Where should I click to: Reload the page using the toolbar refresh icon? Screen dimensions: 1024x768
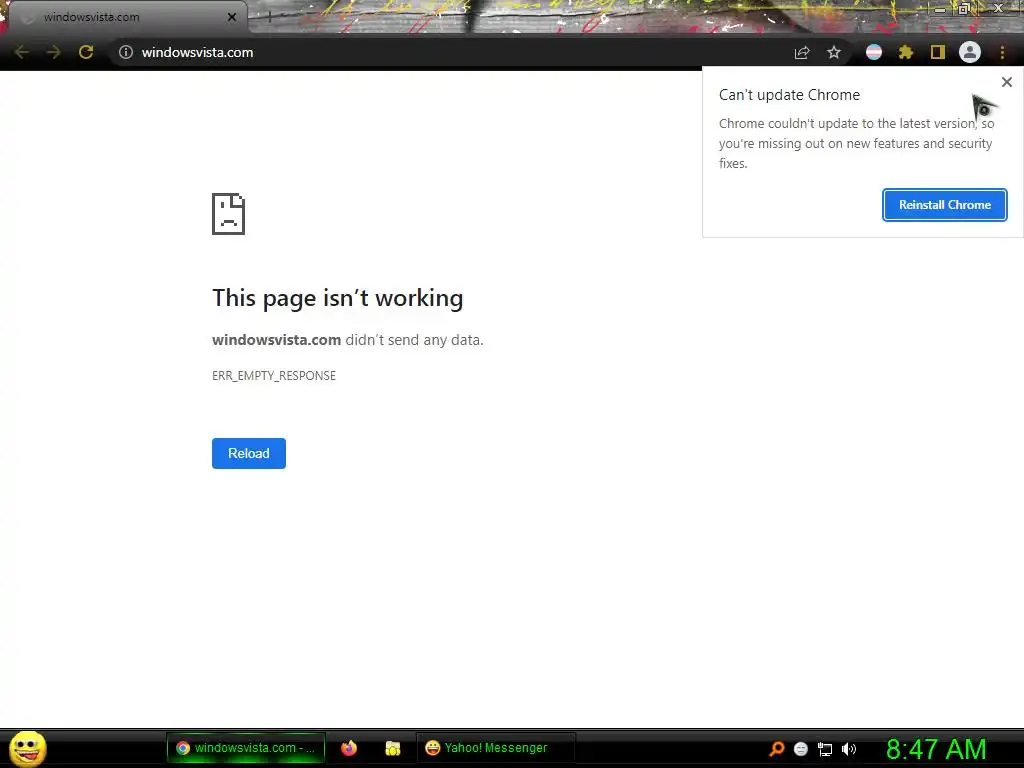pyautogui.click(x=86, y=52)
